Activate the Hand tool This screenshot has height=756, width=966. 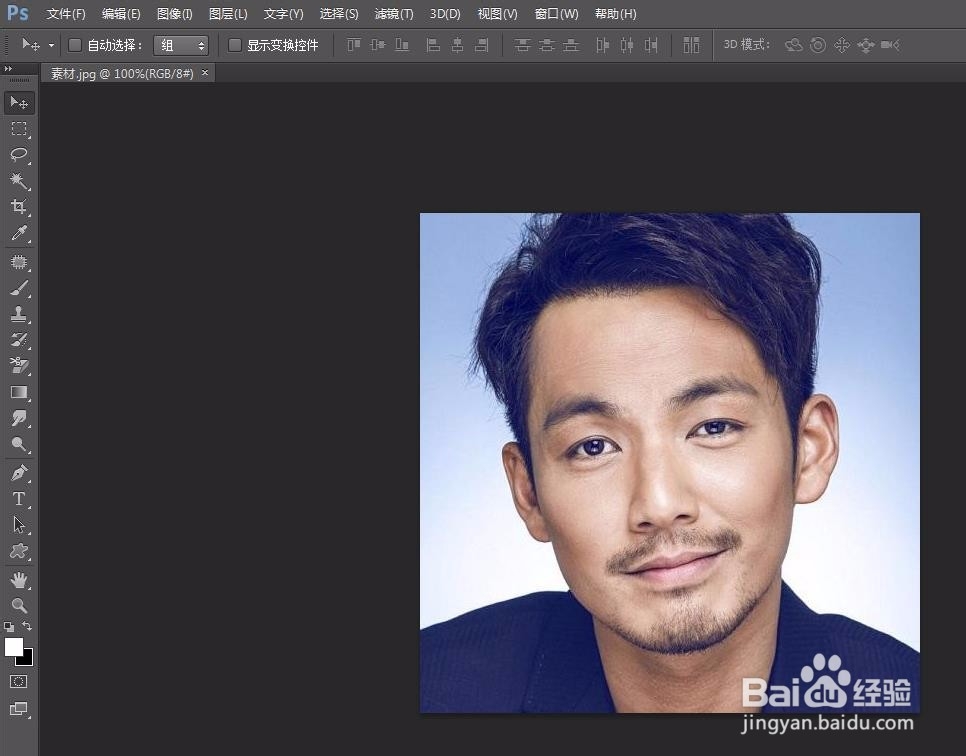point(19,579)
